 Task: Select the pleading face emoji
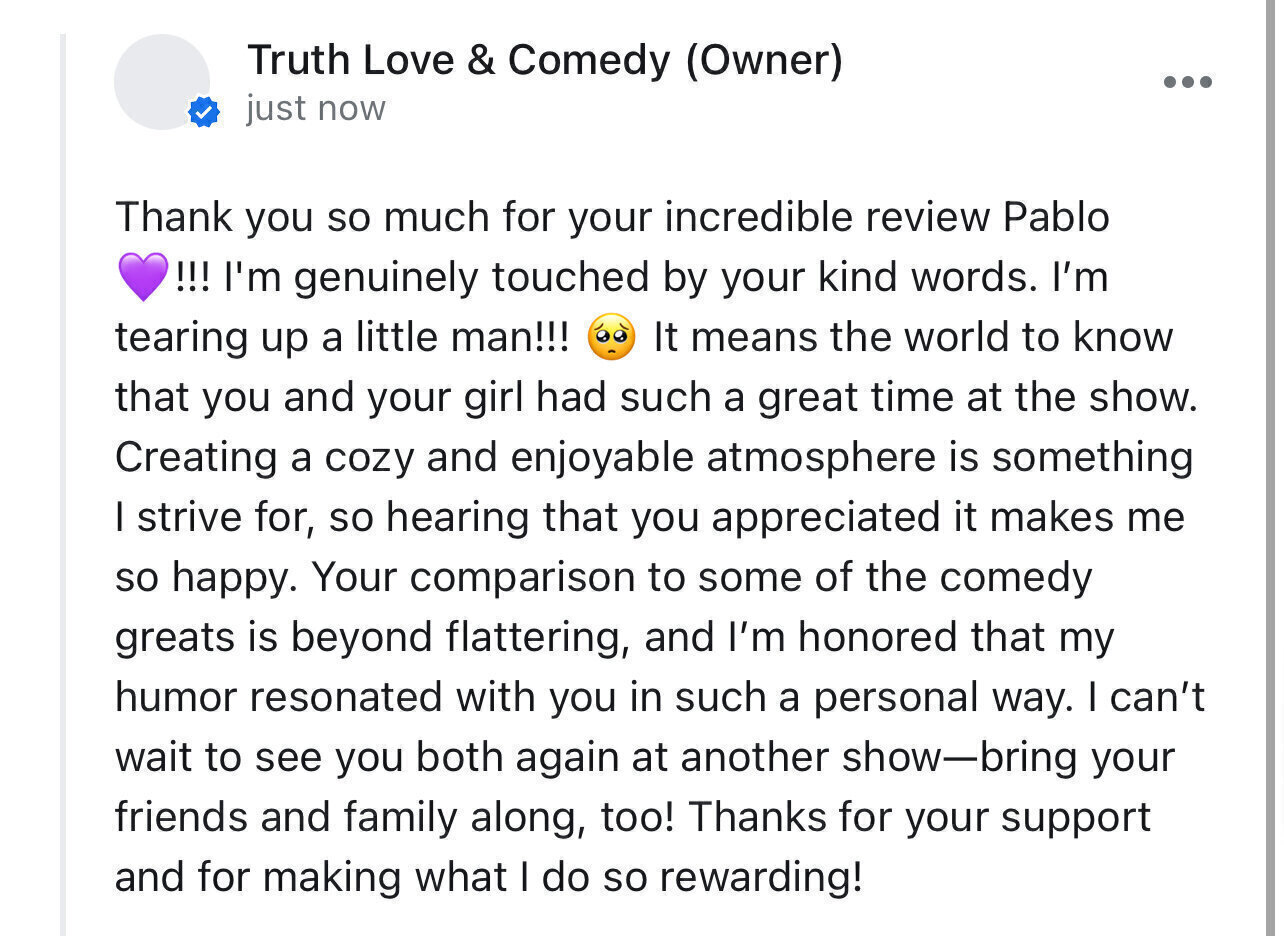click(x=611, y=337)
